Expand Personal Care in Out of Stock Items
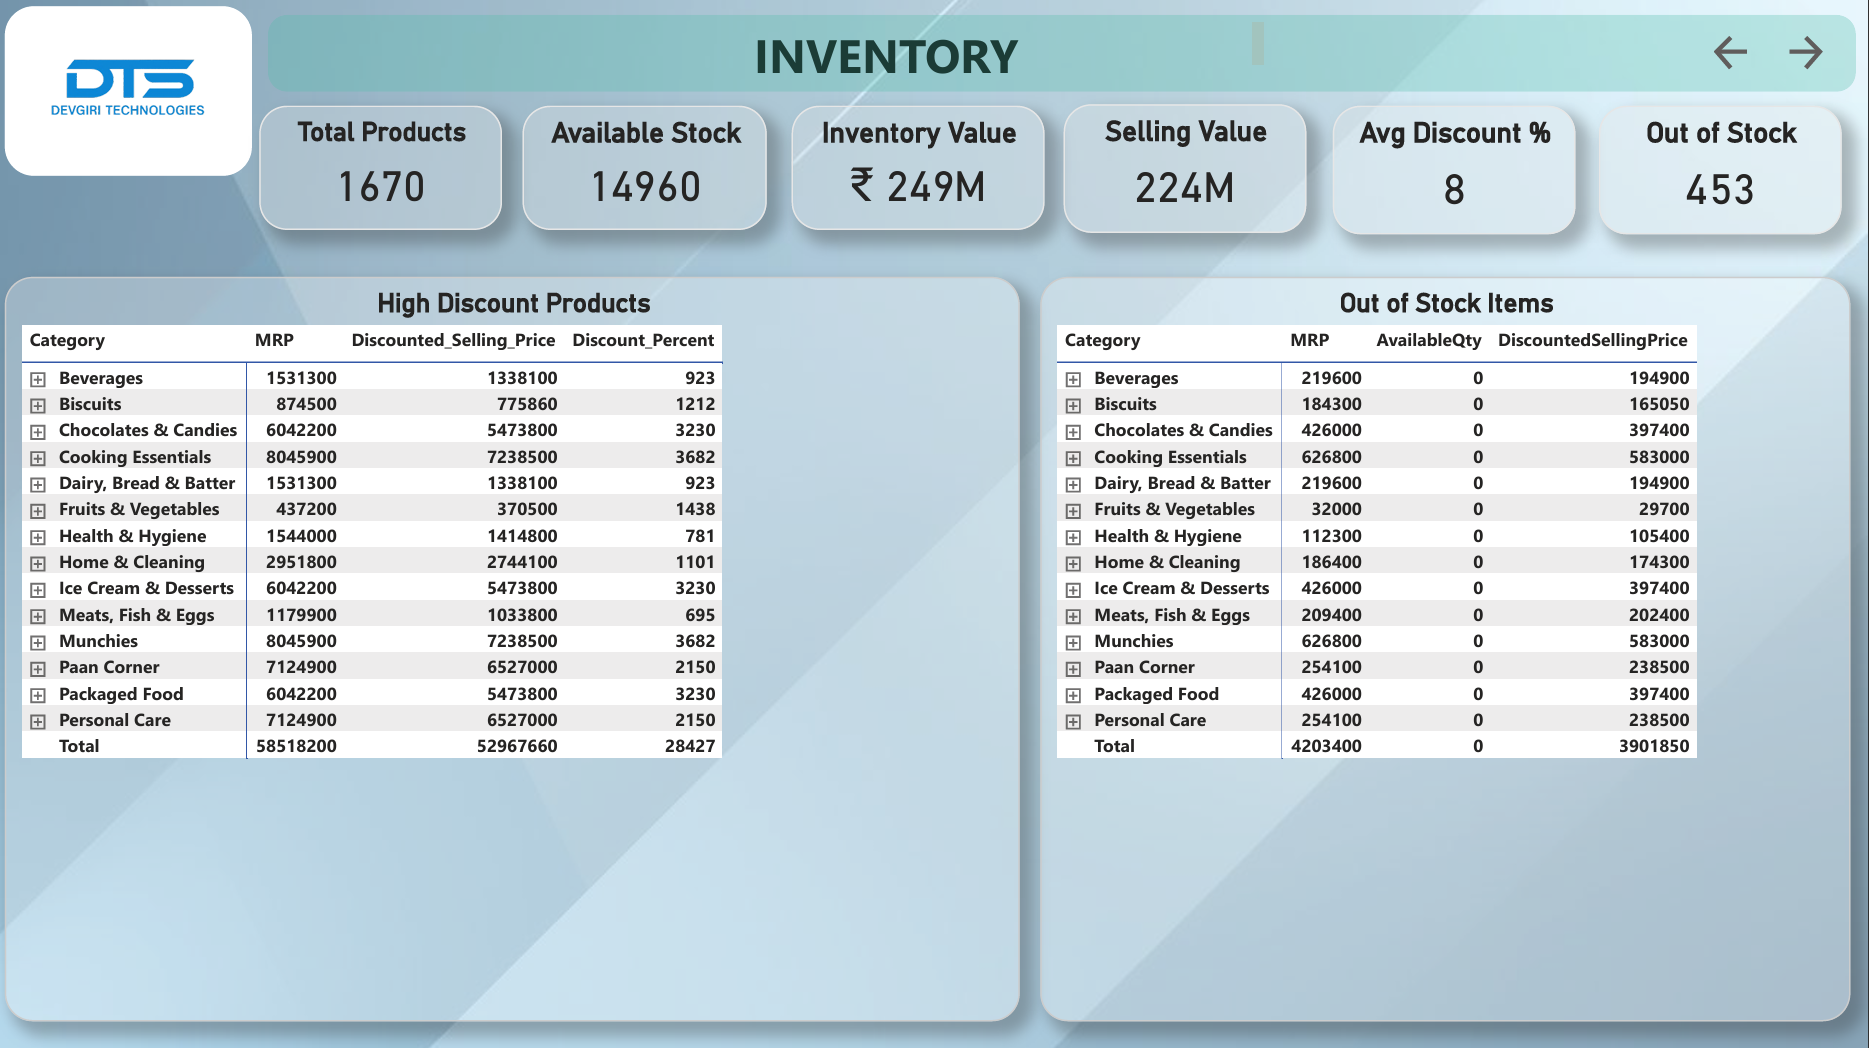This screenshot has width=1869, height=1048. click(x=1073, y=721)
